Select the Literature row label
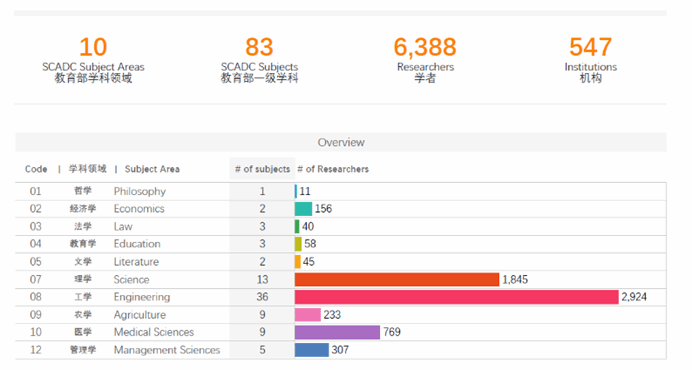The width and height of the screenshot is (692, 370). pos(136,262)
